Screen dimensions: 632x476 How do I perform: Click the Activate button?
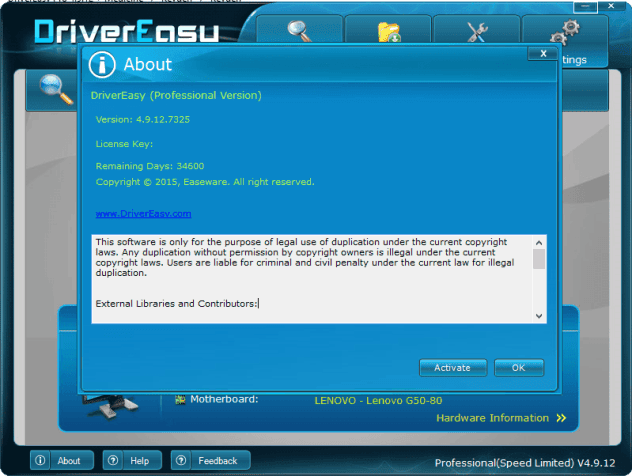453,368
